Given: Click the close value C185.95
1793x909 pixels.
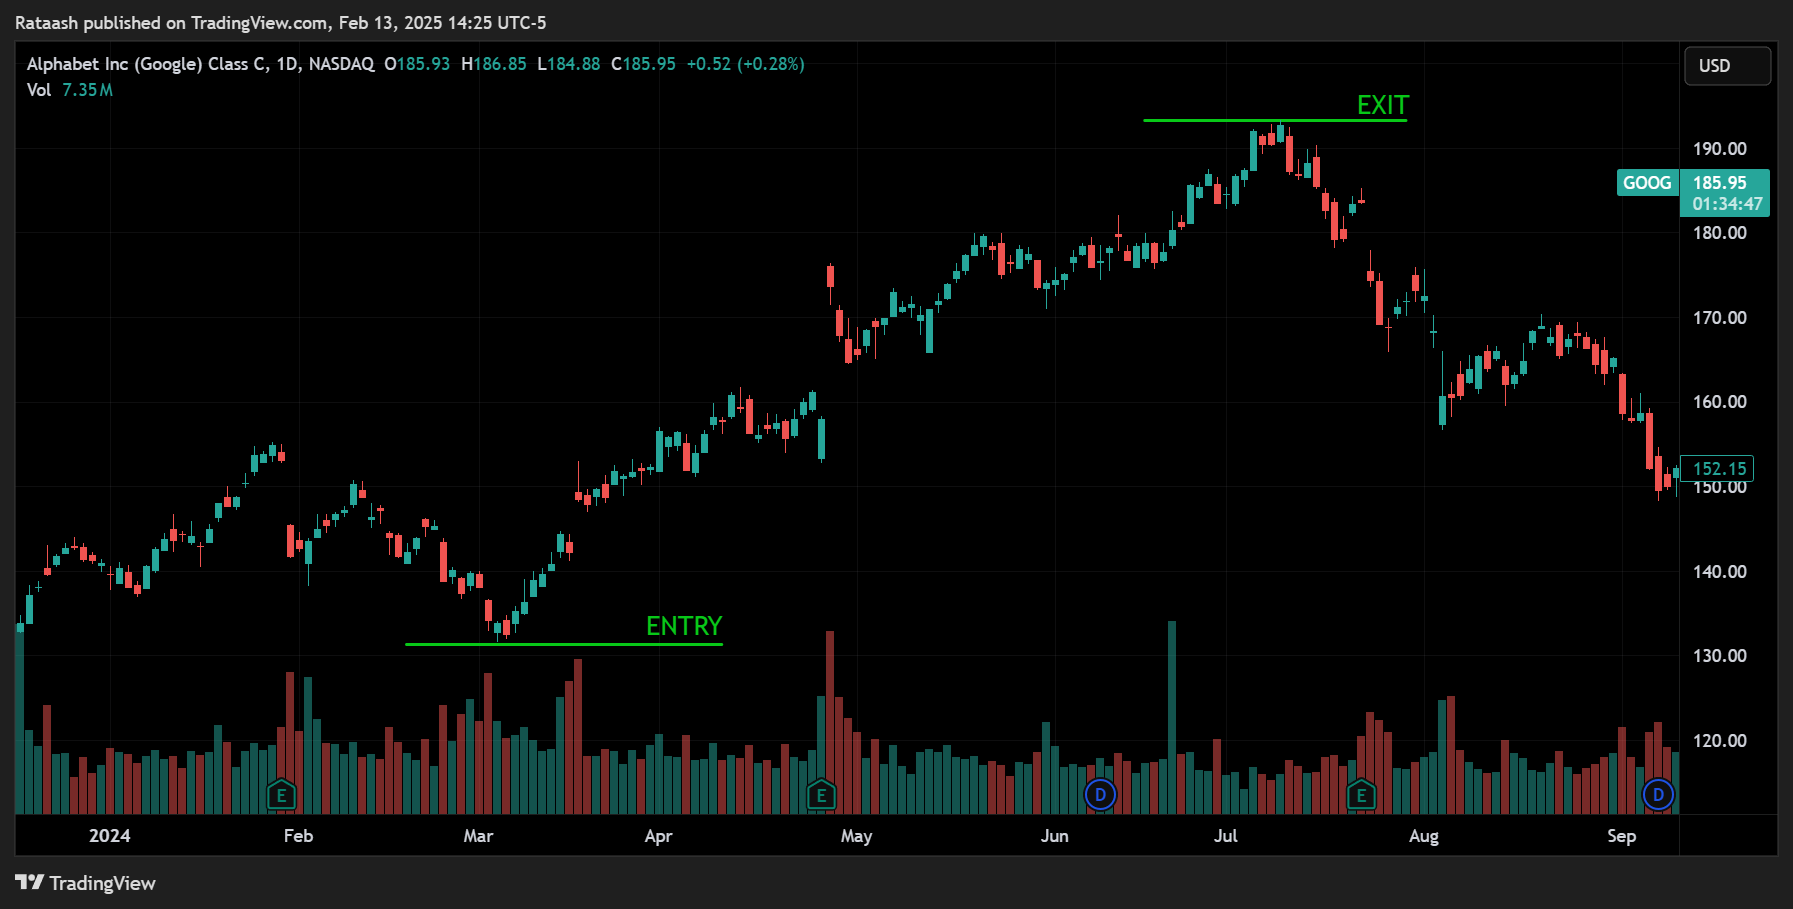Looking at the screenshot, I should 643,64.
